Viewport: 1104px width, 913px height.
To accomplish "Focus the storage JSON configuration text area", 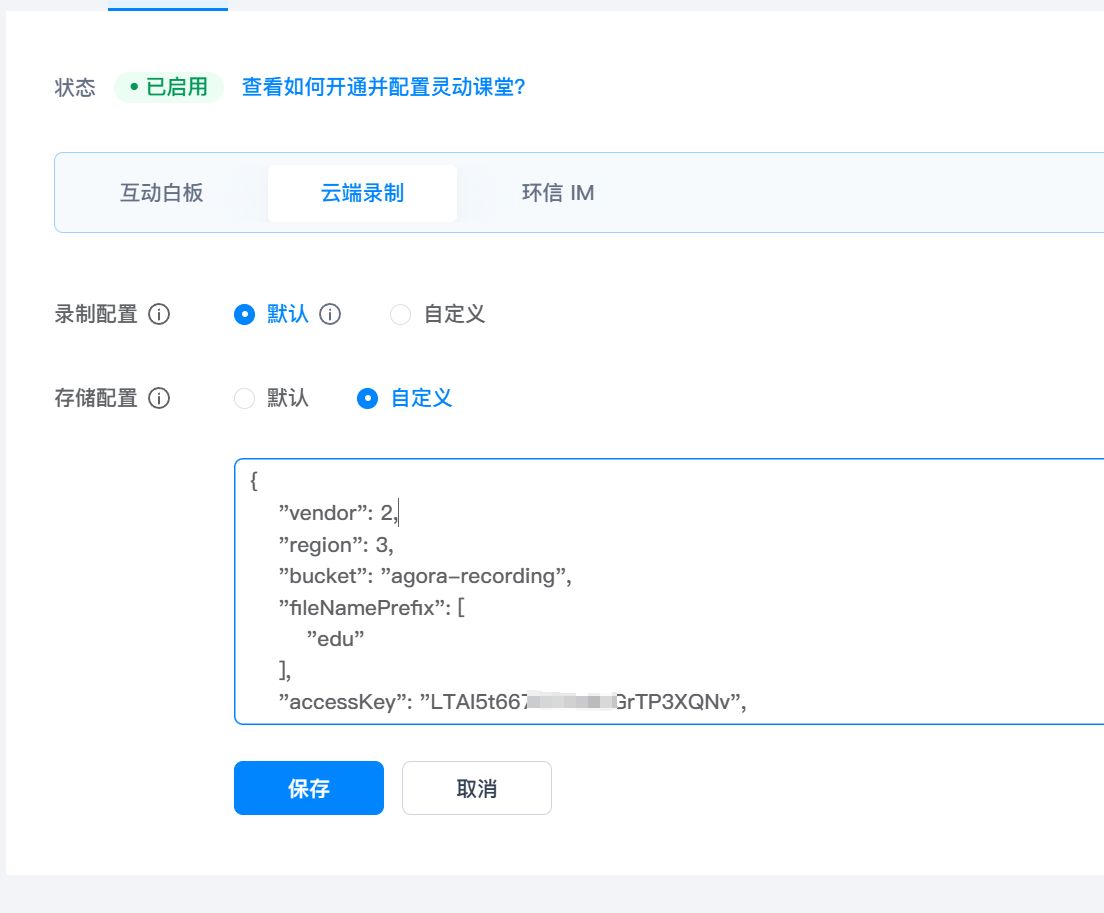I will (x=669, y=591).
